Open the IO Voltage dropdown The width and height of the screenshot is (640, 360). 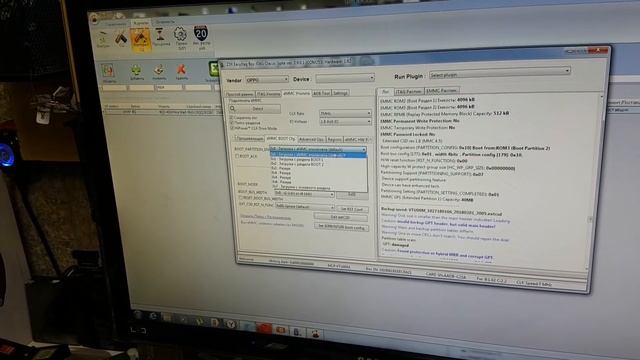coord(345,122)
